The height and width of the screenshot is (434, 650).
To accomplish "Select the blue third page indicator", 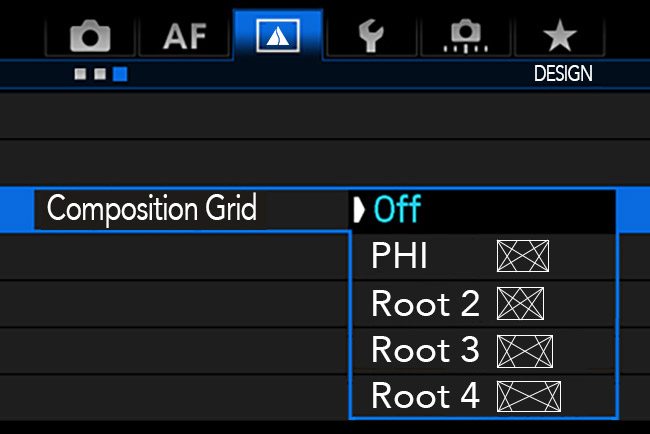I will [x=120, y=74].
